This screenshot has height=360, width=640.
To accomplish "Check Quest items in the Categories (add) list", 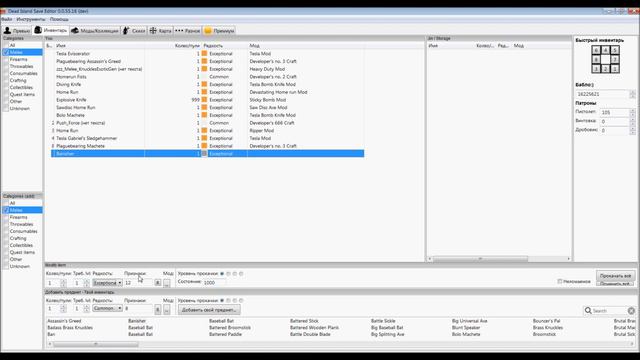I will (6, 252).
